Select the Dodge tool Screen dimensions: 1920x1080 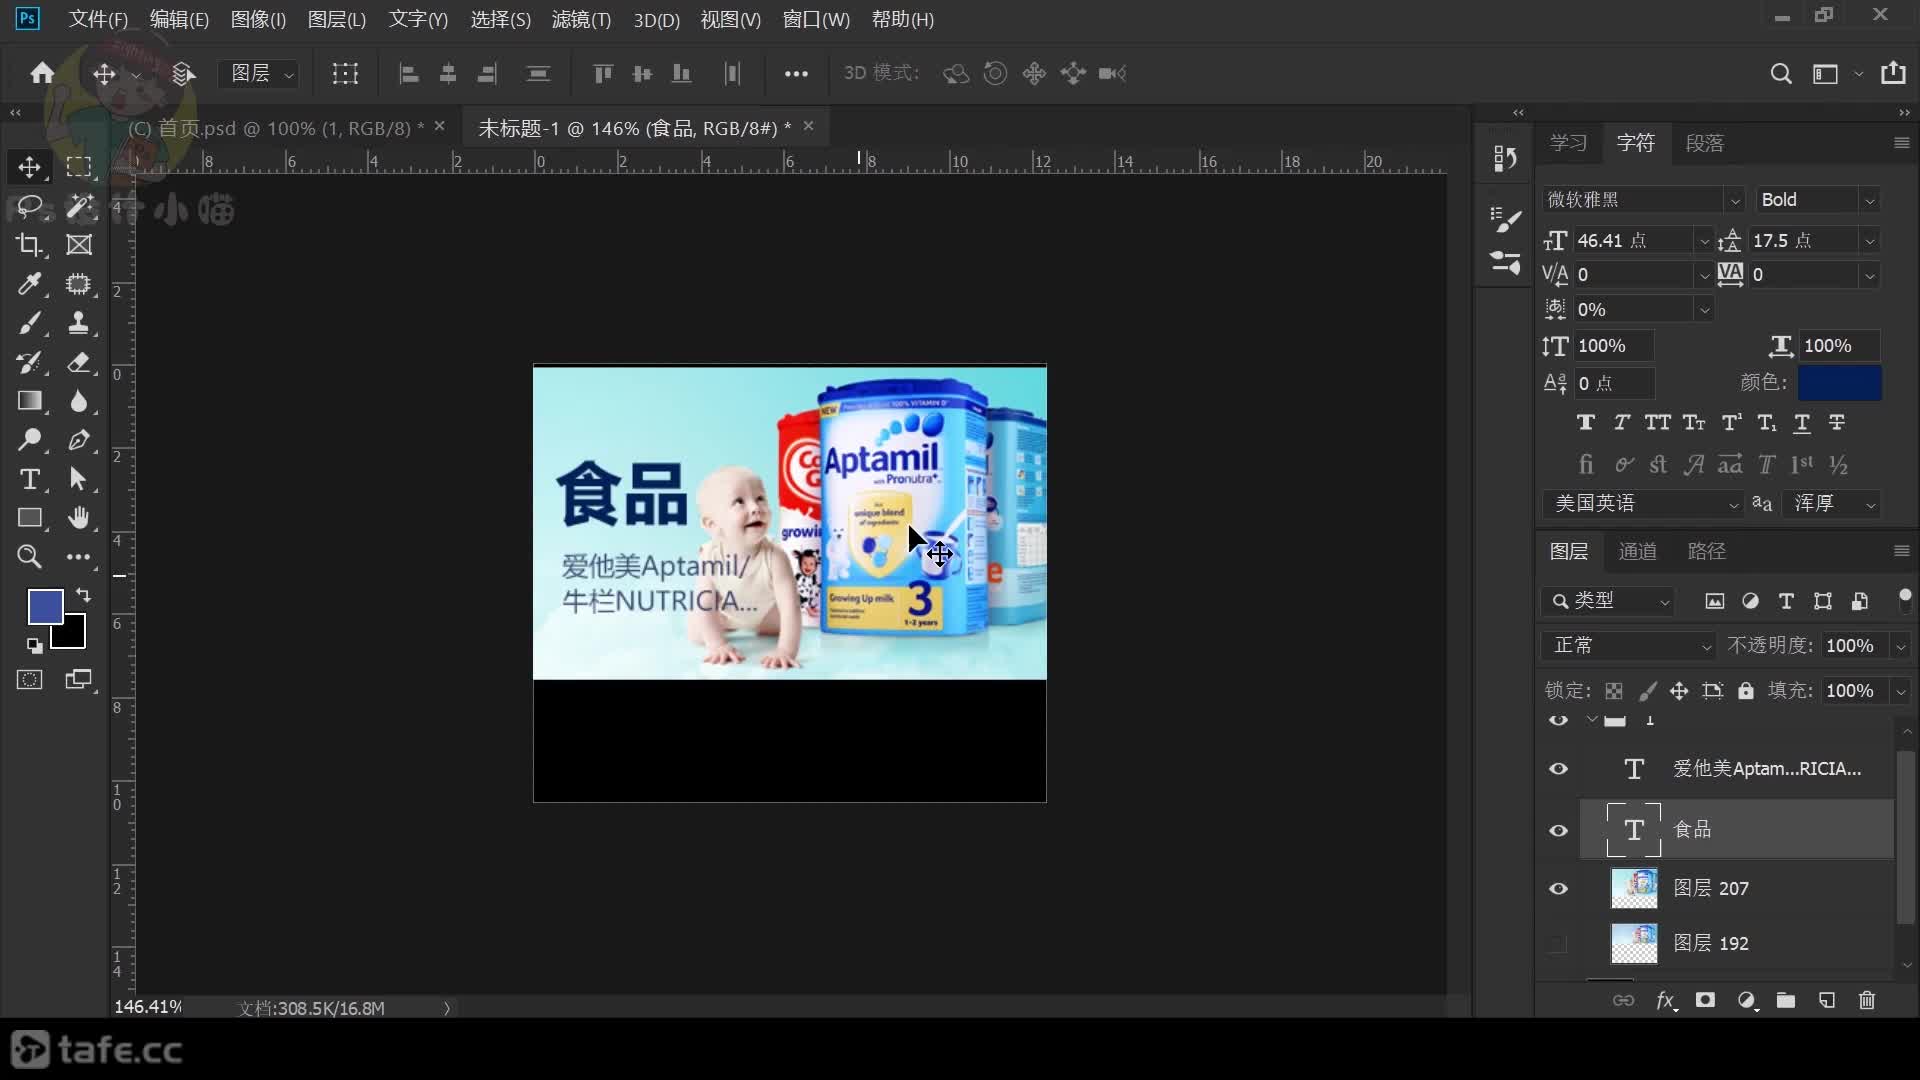tap(29, 440)
